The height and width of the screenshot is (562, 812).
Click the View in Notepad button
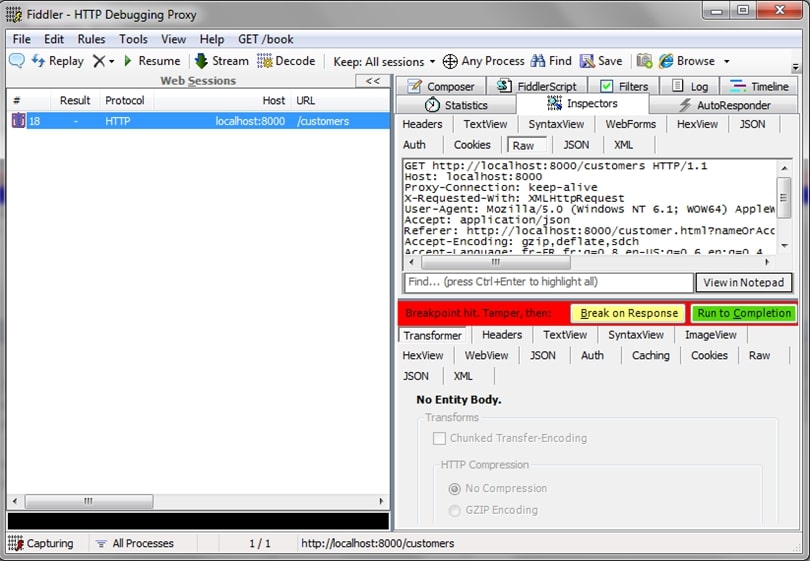tap(744, 283)
